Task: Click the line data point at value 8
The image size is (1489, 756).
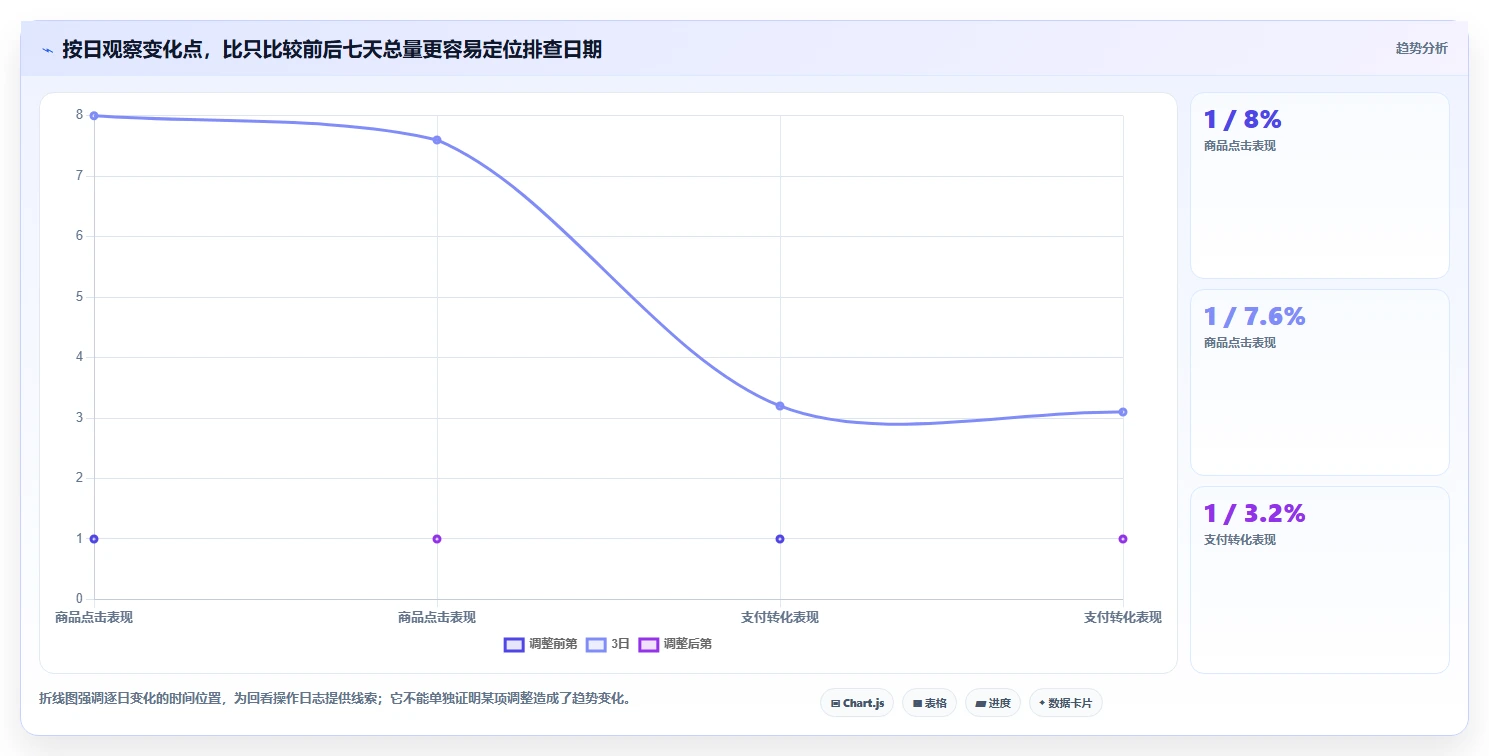Action: [x=94, y=116]
